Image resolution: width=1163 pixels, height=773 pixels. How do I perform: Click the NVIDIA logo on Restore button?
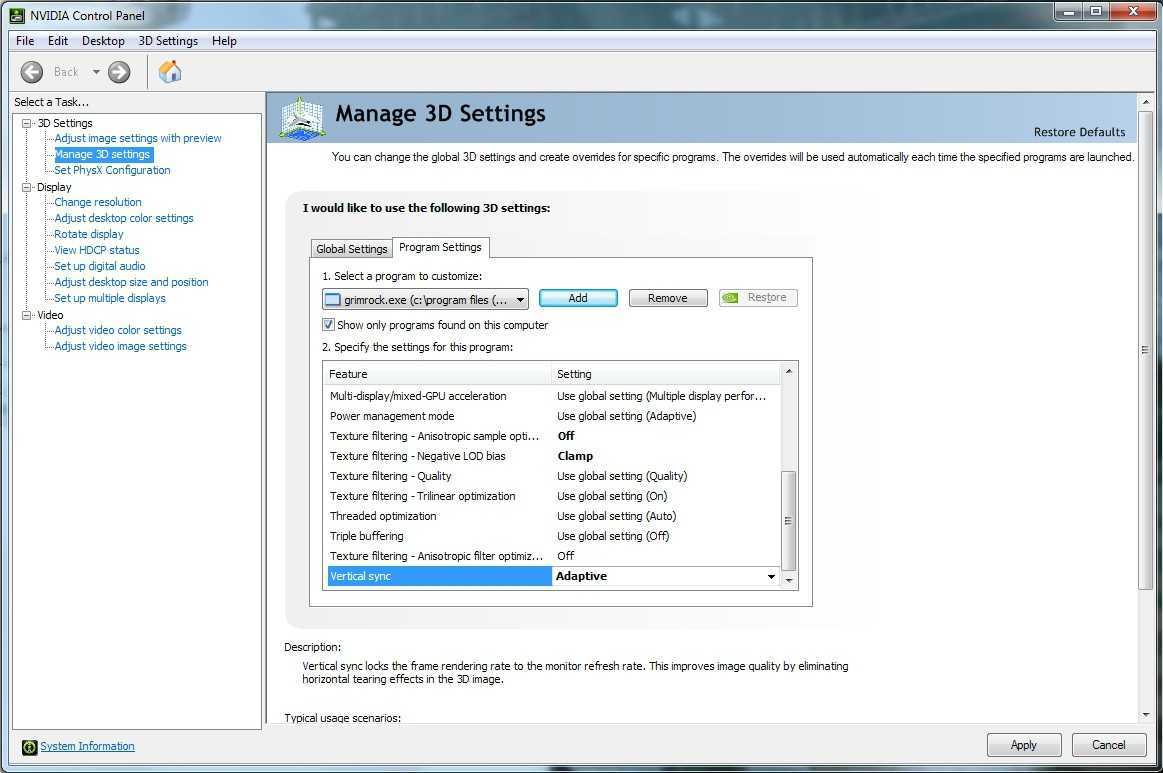coord(731,297)
